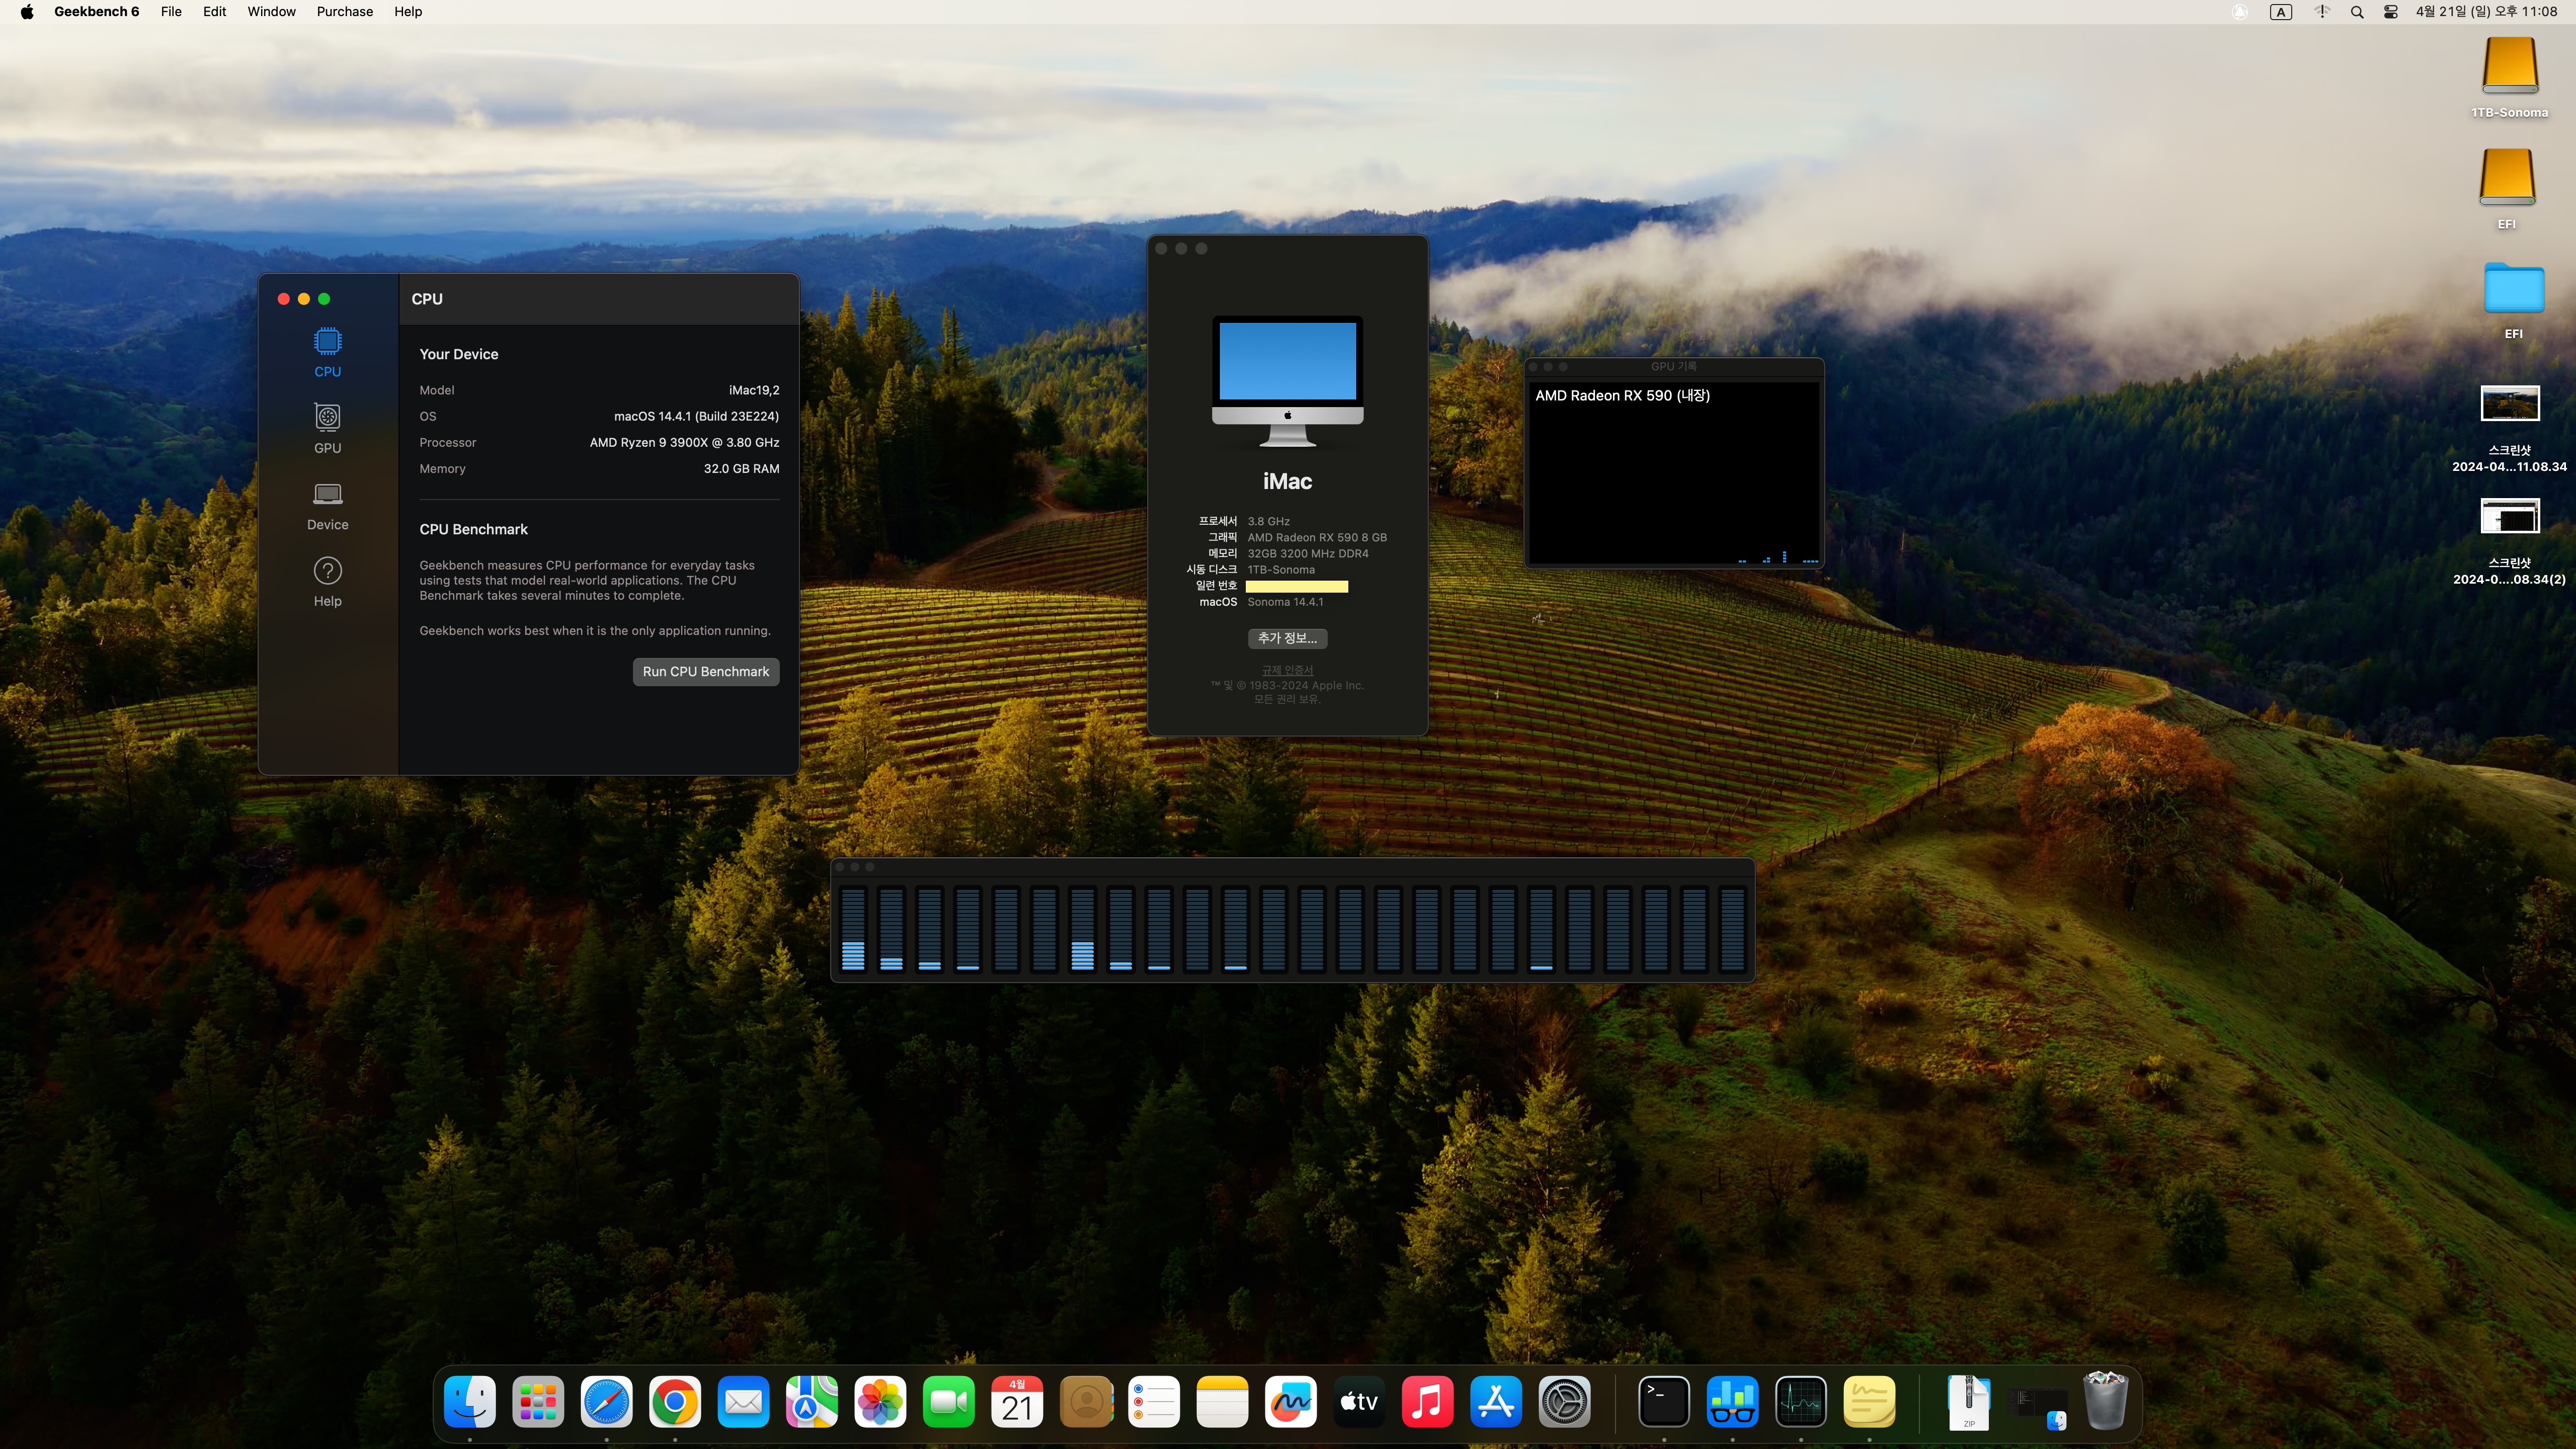Click the iMac image in About This Mac
The height and width of the screenshot is (1449, 2576).
[1287, 381]
